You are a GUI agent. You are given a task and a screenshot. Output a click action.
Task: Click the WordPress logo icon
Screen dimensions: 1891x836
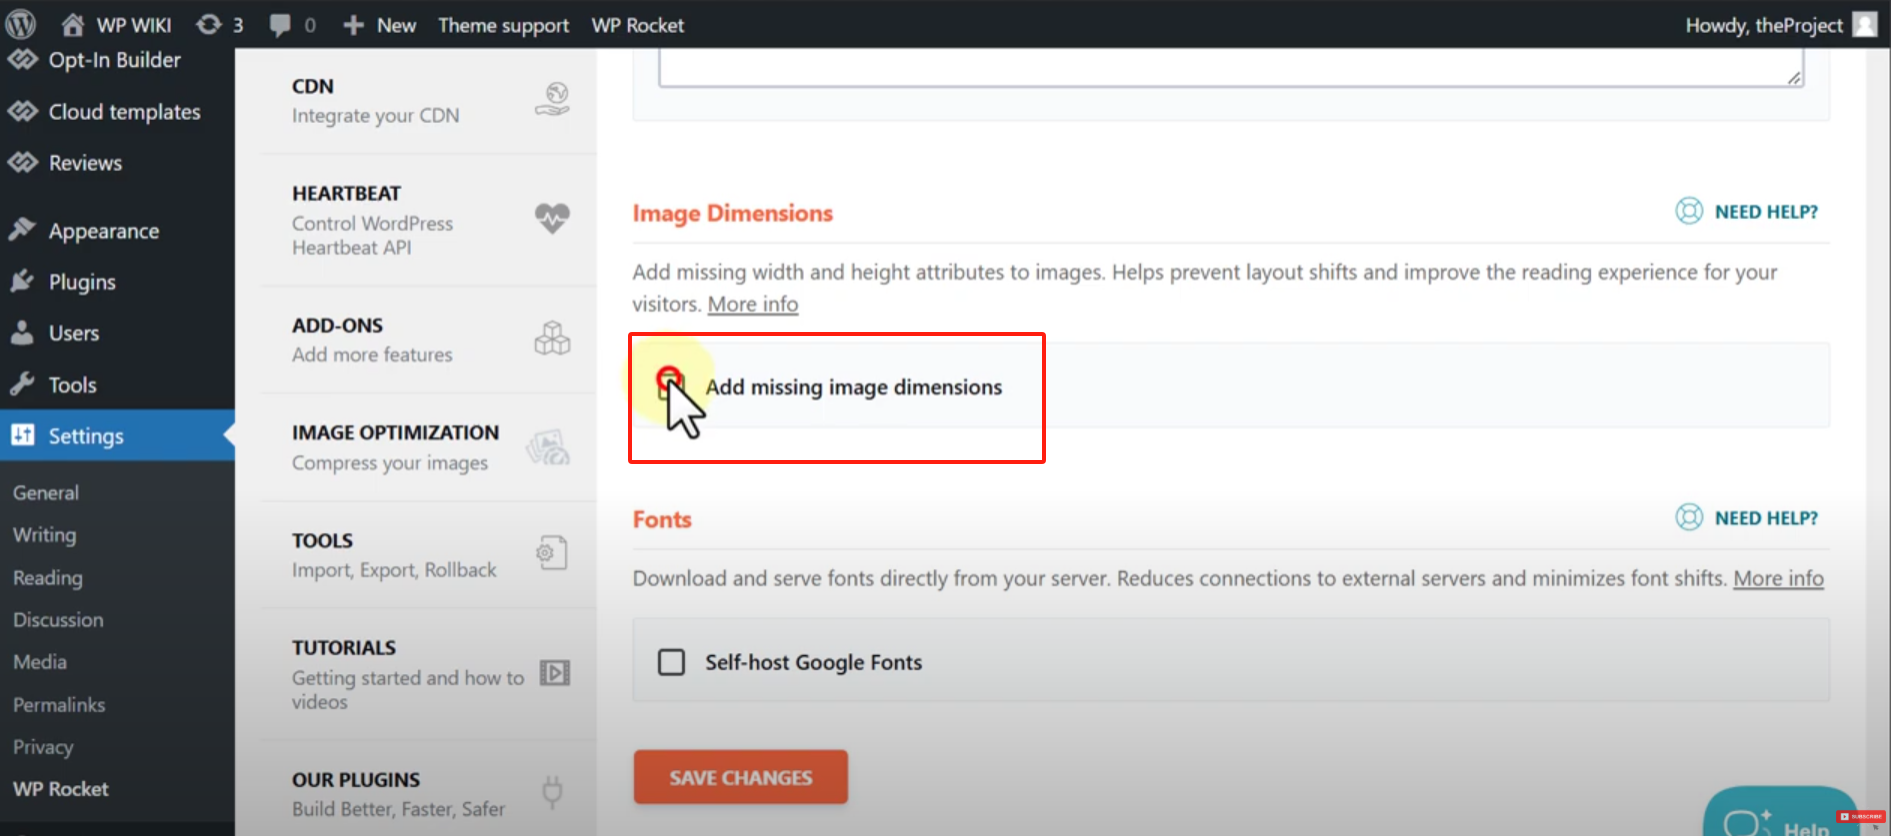21,24
